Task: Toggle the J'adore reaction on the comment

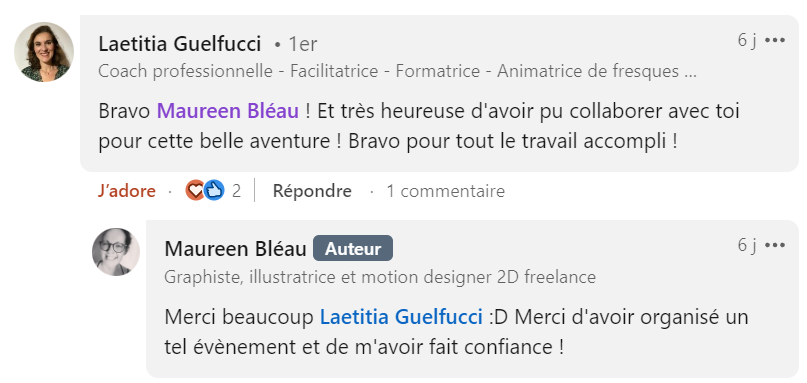Action: click(x=127, y=191)
